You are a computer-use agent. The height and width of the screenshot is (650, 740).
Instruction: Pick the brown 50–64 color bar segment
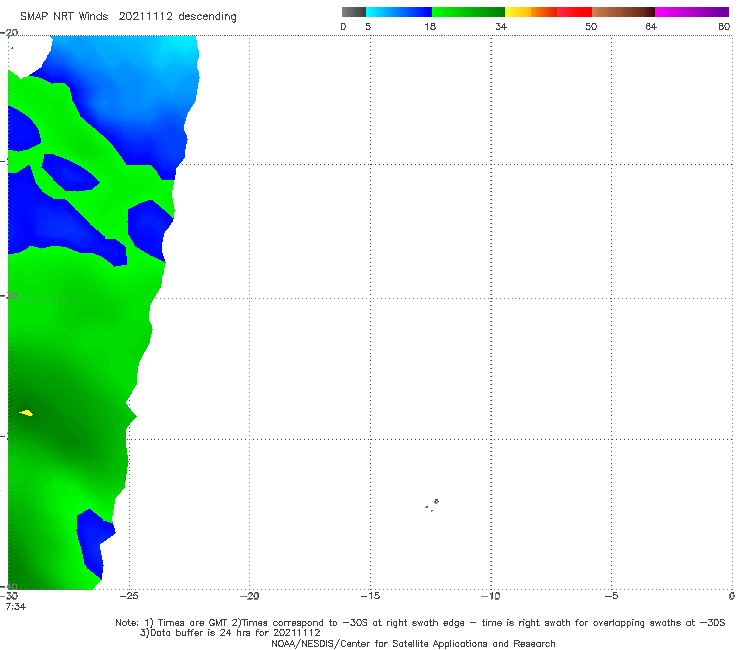pyautogui.click(x=623, y=12)
